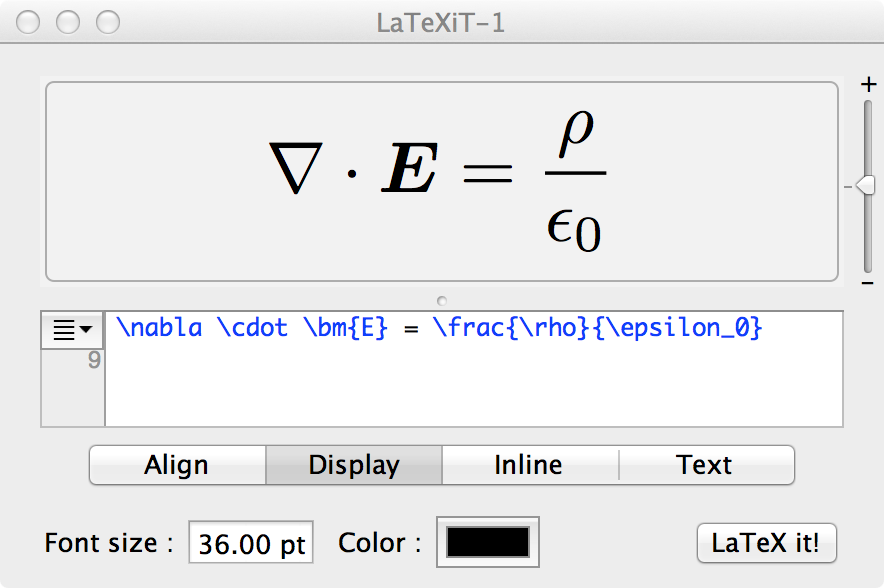Switch to Align mode
This screenshot has width=884, height=588.
pos(177,465)
